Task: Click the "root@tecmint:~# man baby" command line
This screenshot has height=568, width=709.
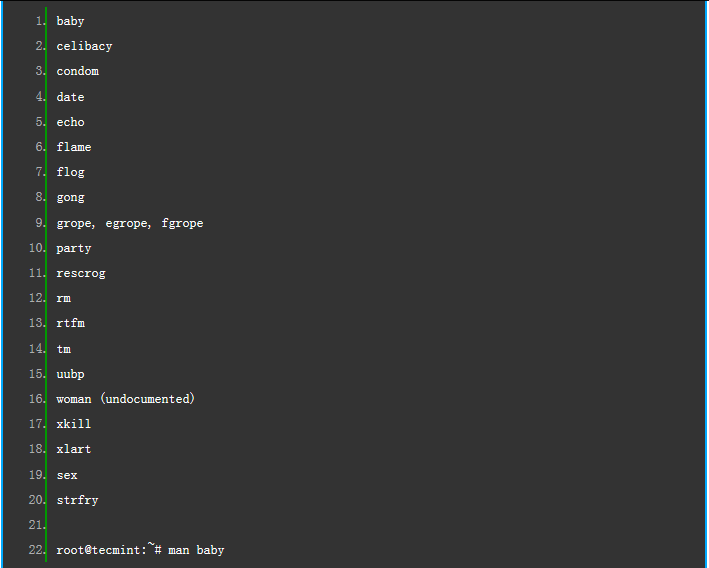Action: pyautogui.click(x=140, y=550)
